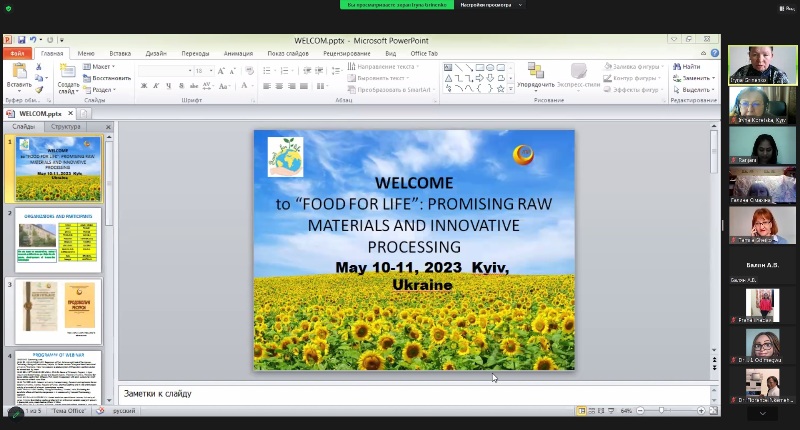Click the zoom out minus button
Screen dimensions: 800x430
coord(640,411)
